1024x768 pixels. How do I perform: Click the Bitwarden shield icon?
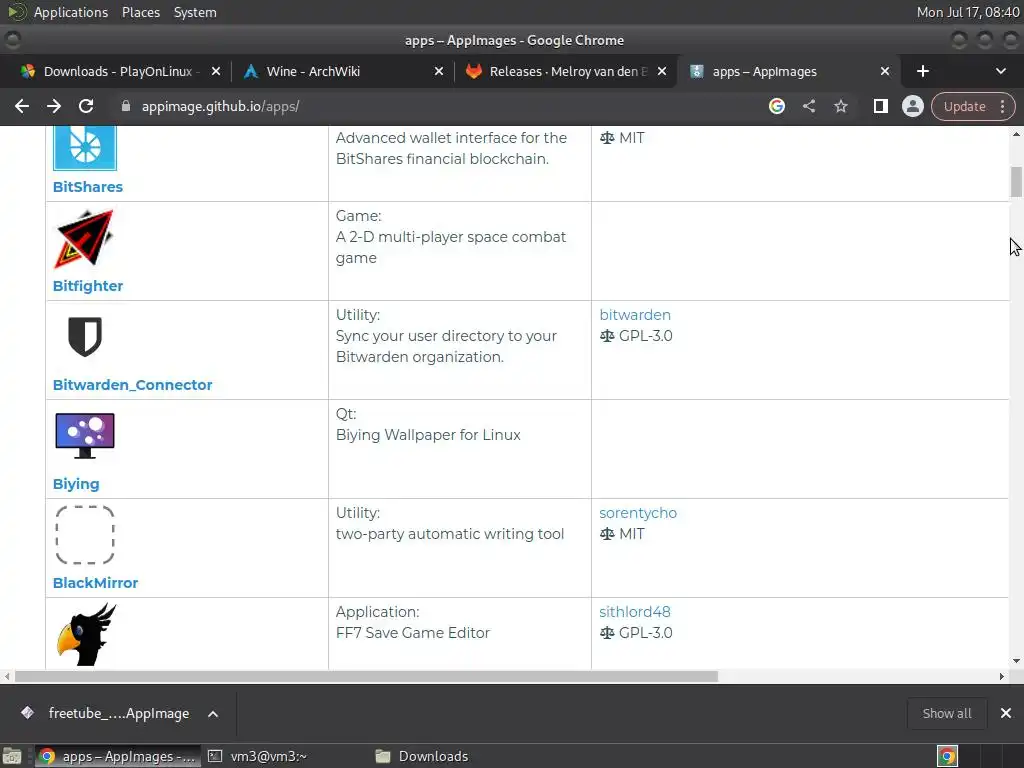click(85, 337)
